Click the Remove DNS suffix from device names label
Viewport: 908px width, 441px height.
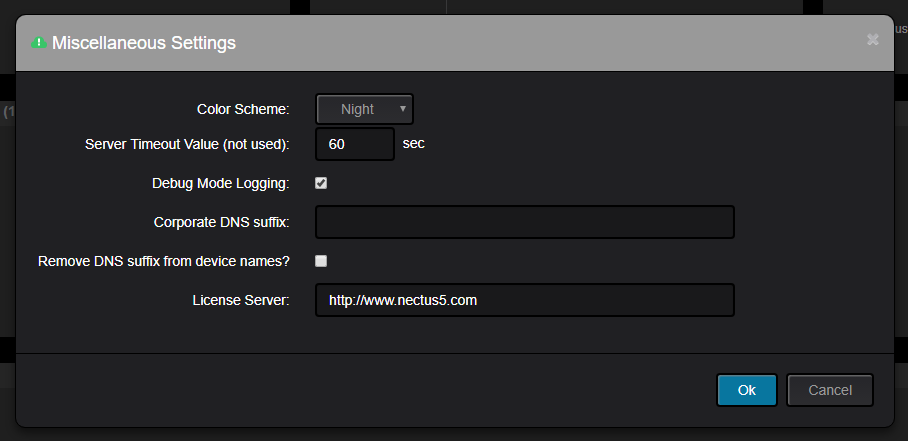click(x=164, y=261)
